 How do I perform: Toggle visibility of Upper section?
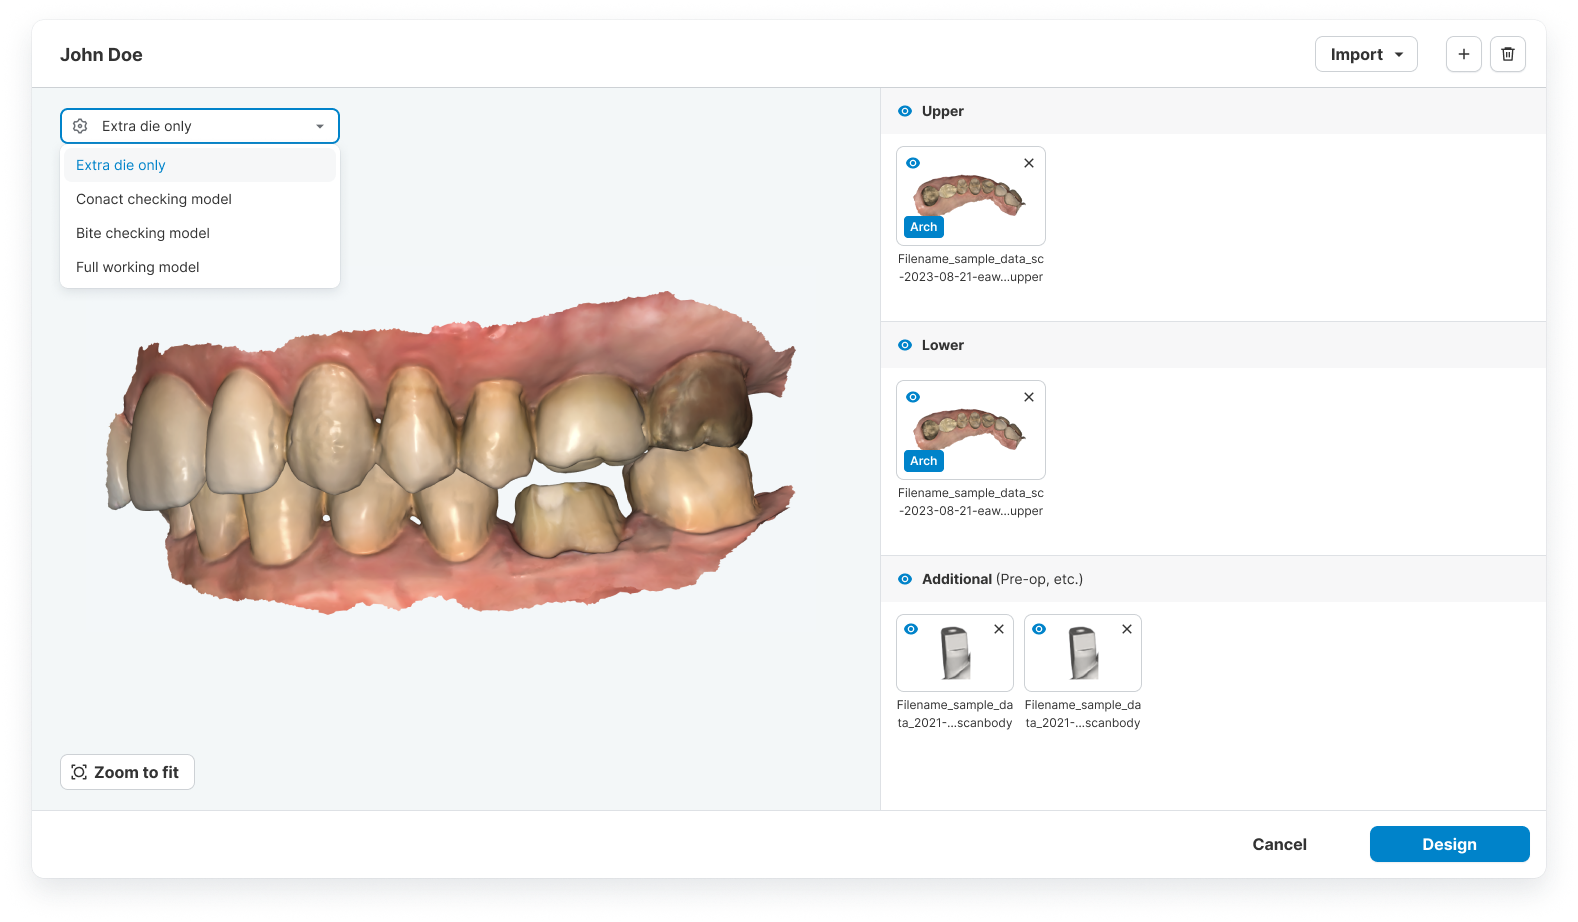tap(905, 111)
